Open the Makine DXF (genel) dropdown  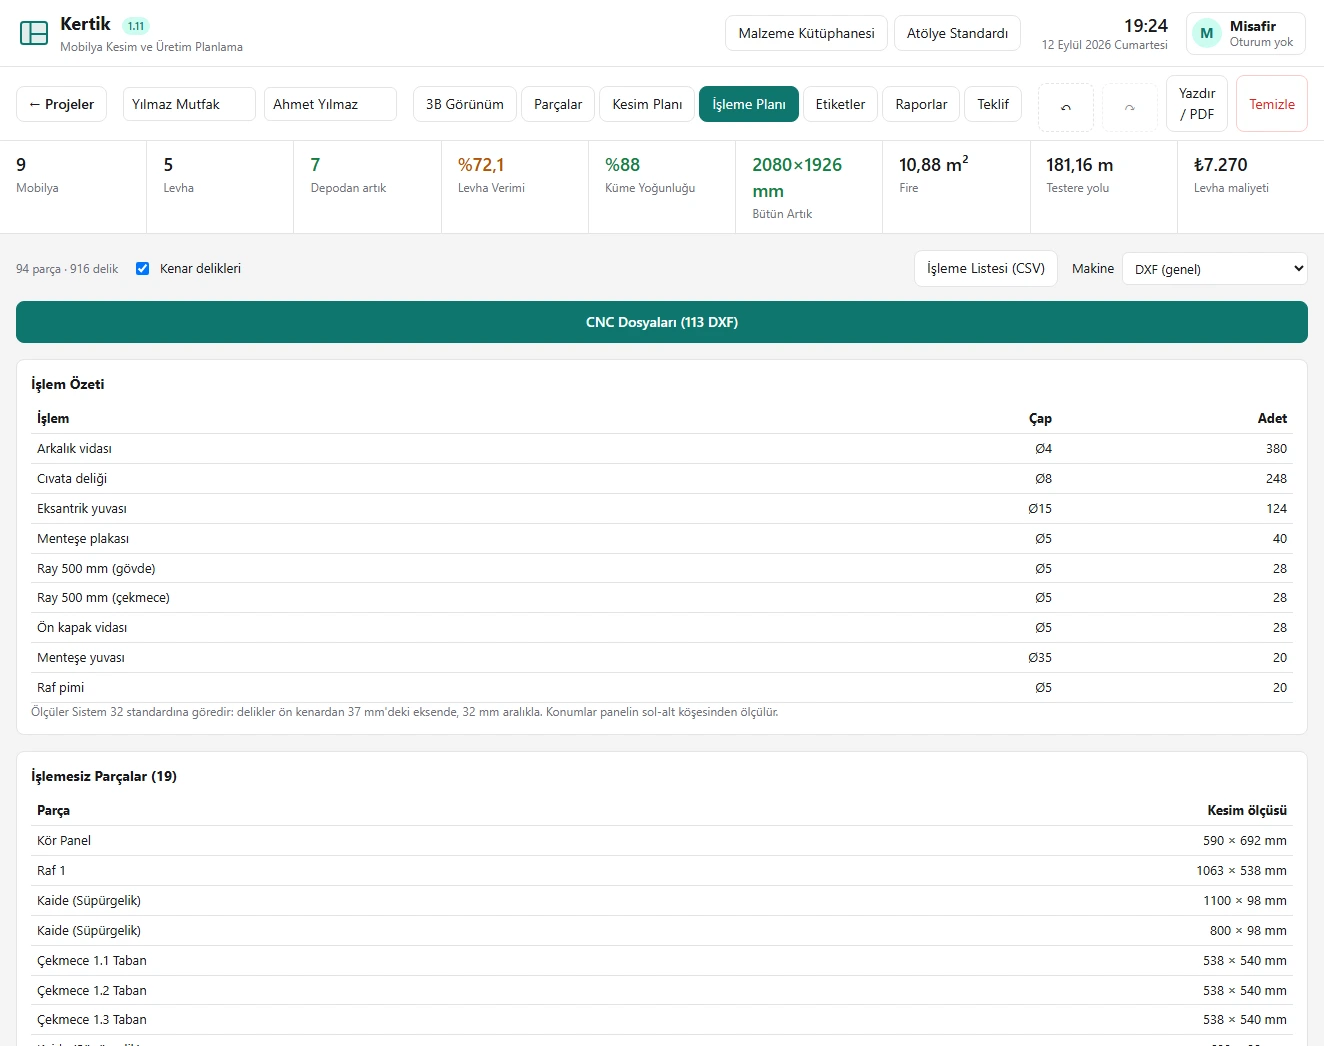tap(1215, 268)
